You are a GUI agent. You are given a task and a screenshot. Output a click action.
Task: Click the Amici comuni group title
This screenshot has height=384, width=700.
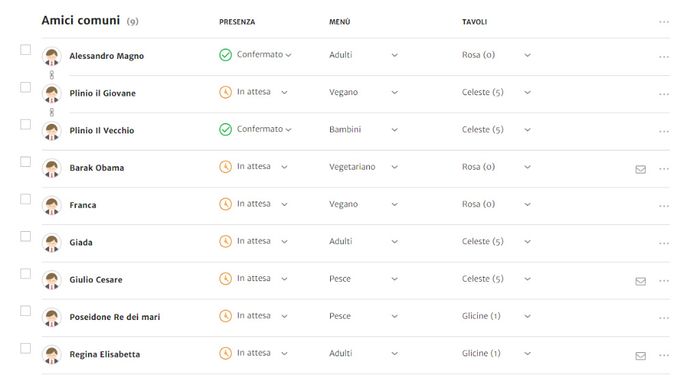click(81, 21)
